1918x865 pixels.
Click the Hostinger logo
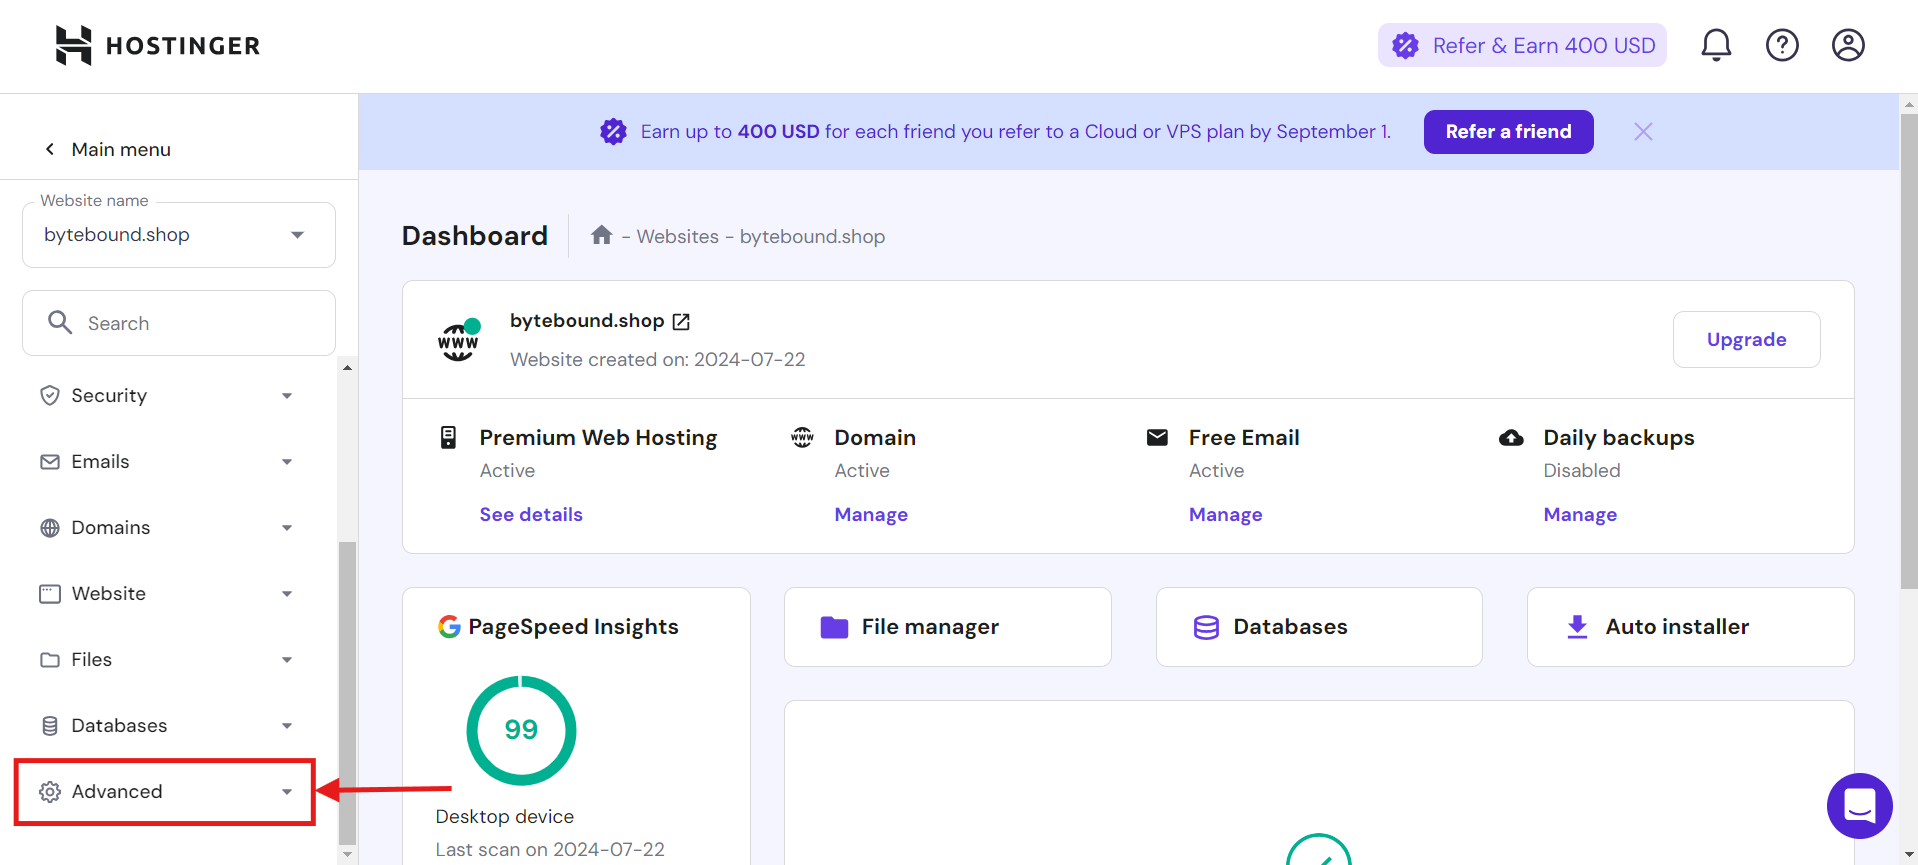(157, 45)
